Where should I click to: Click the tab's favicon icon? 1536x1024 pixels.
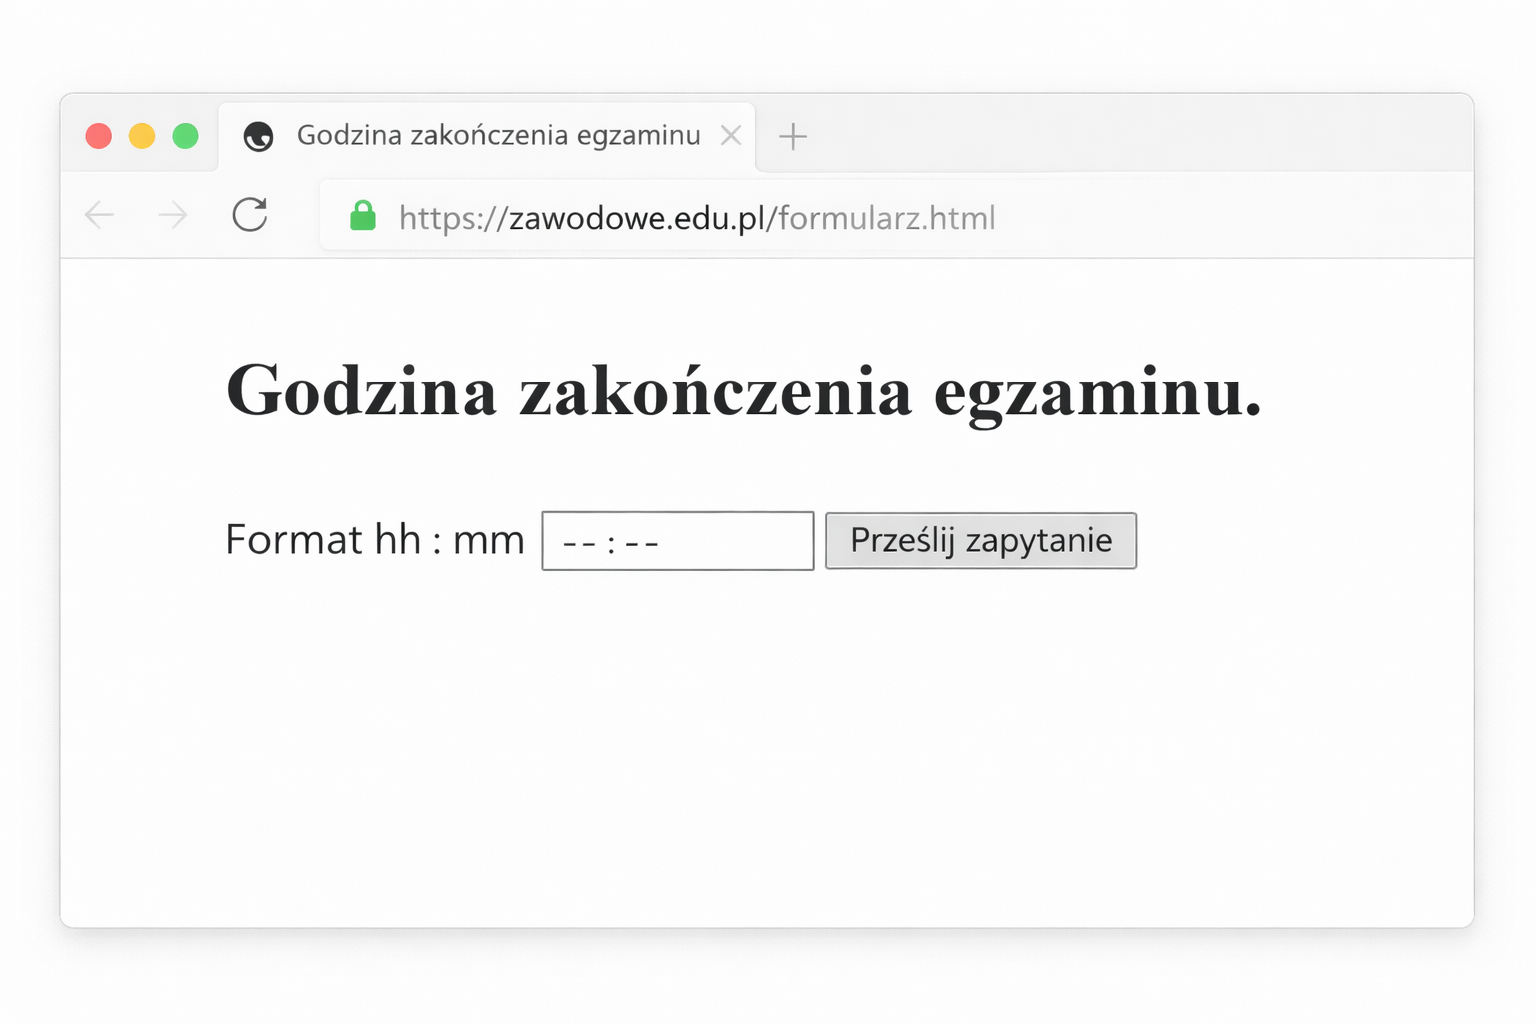coord(259,136)
